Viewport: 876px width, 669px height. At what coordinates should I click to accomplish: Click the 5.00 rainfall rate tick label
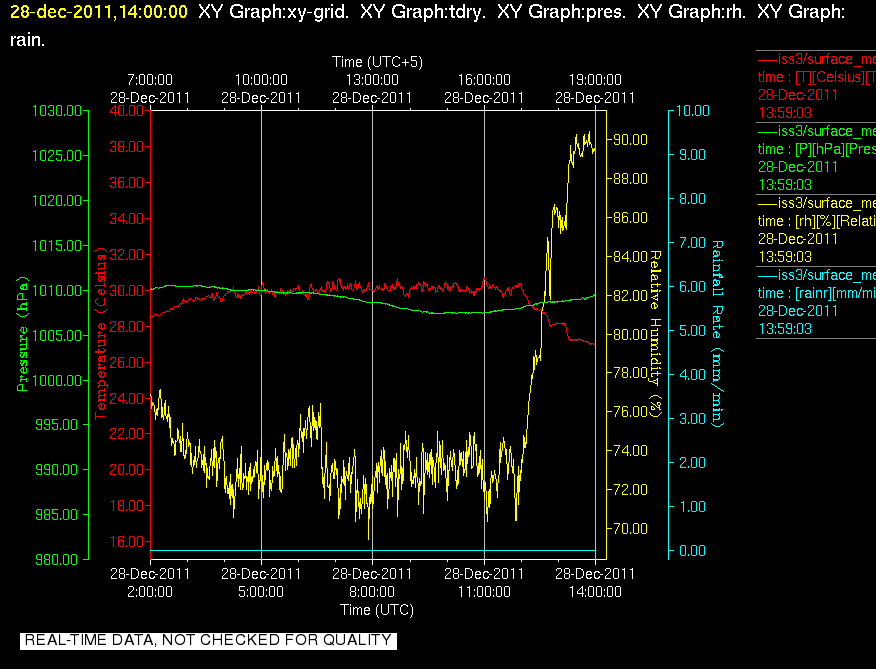click(x=693, y=331)
